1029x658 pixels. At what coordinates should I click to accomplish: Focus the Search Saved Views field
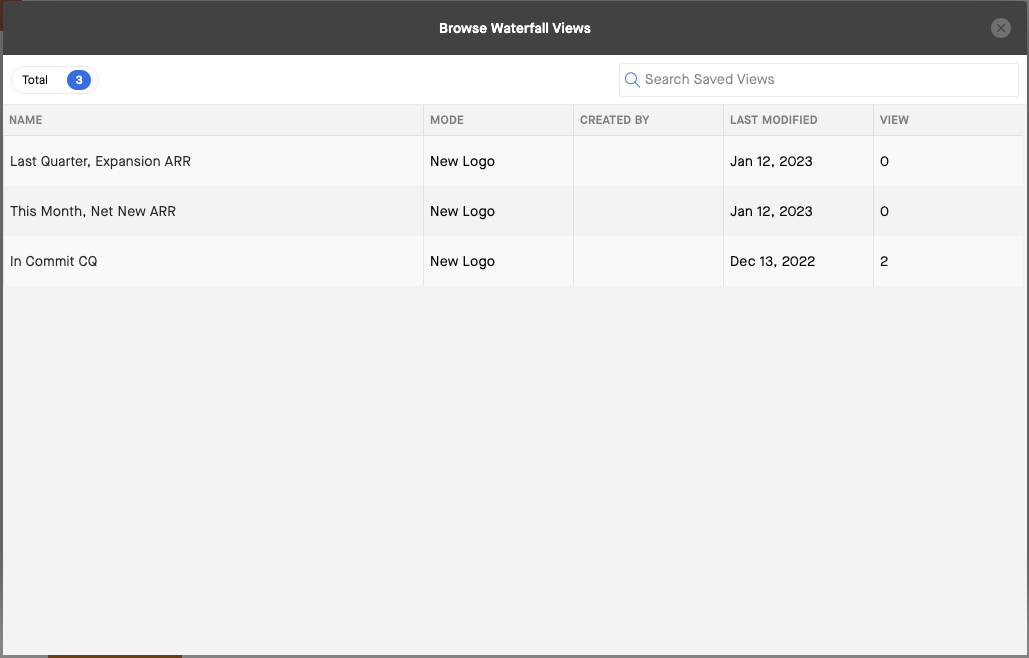click(818, 80)
